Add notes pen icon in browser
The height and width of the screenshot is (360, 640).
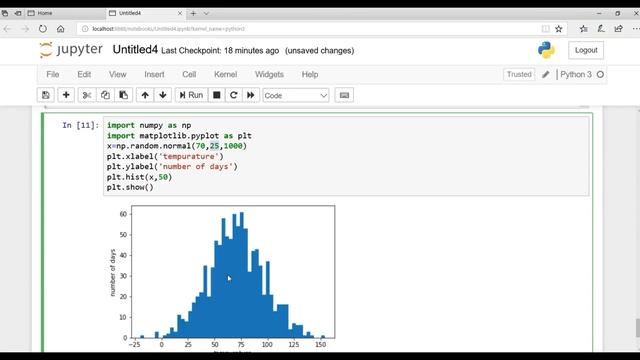click(601, 29)
